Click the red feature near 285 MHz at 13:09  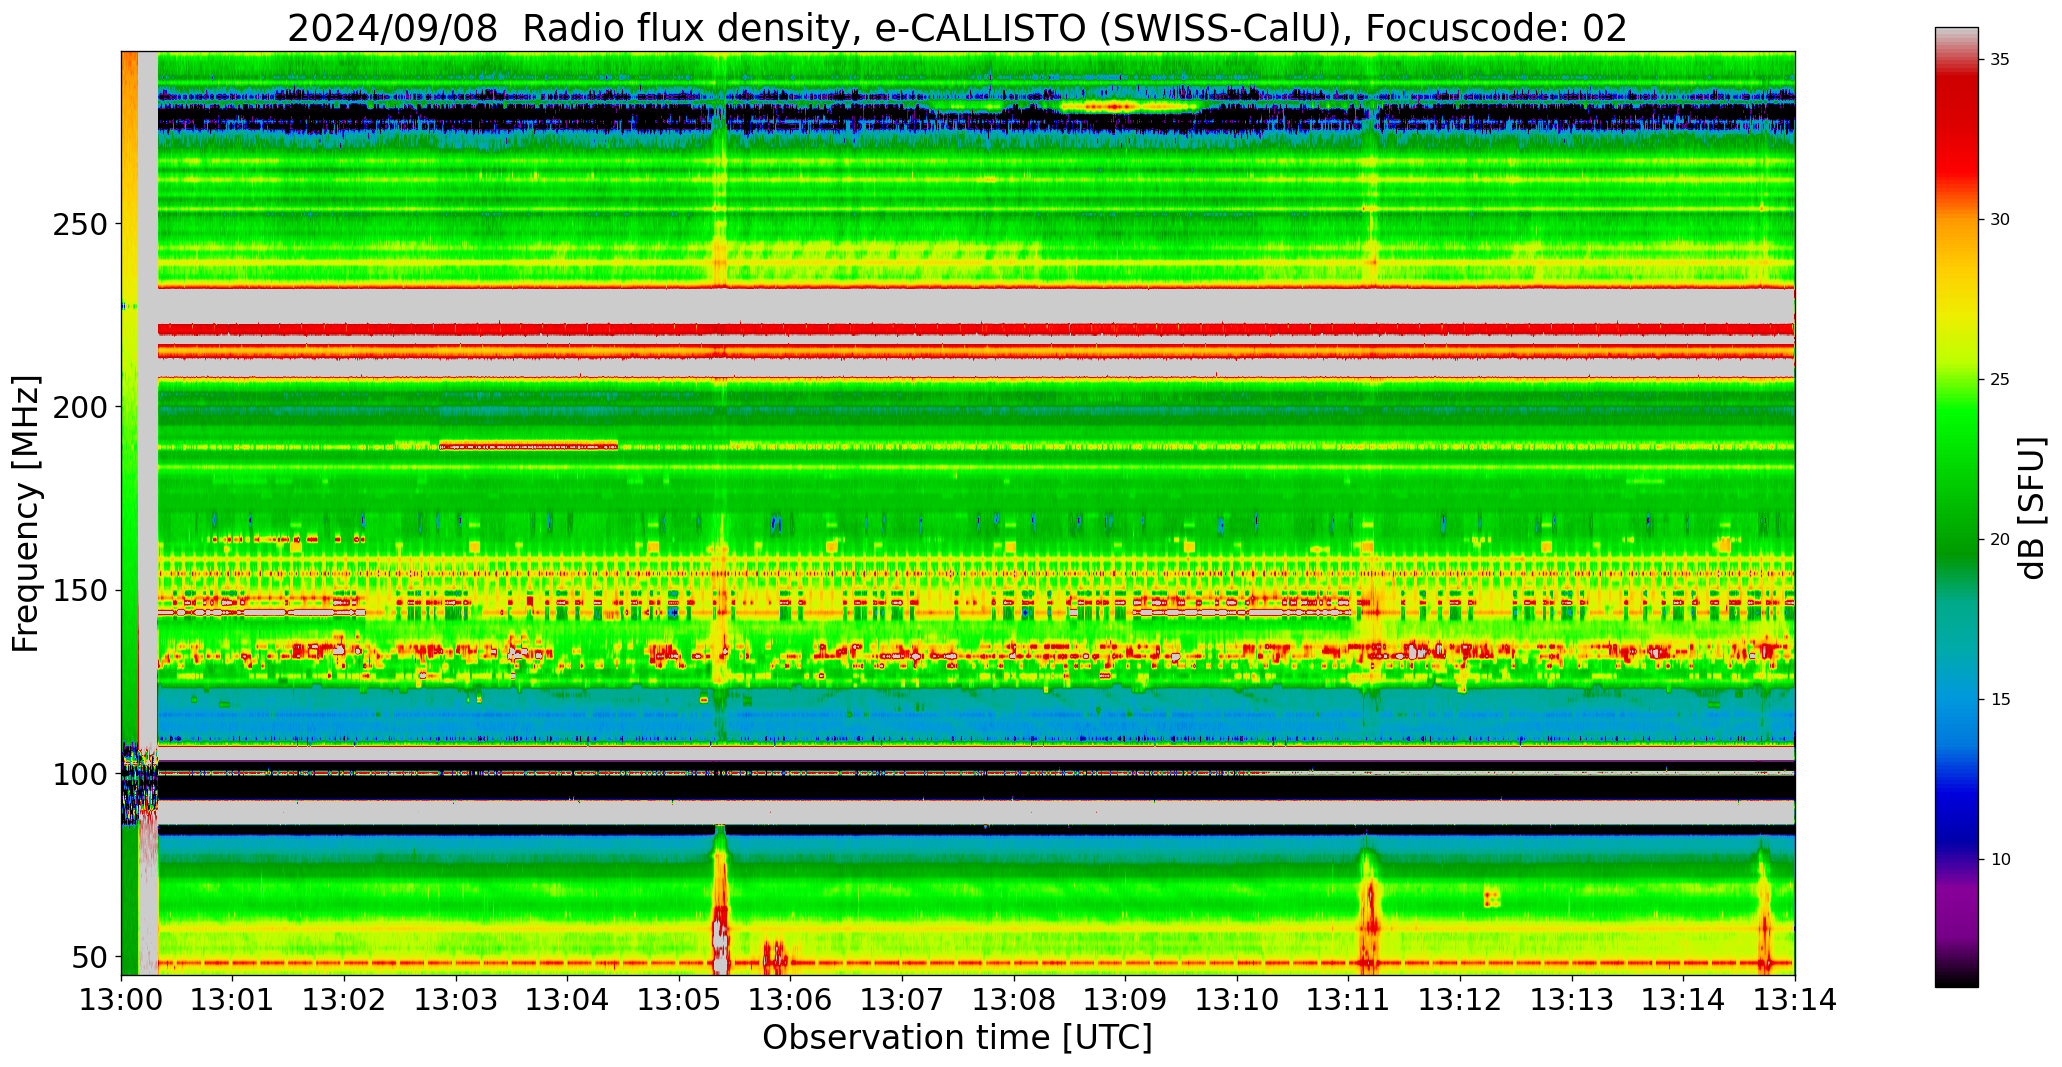[1130, 105]
